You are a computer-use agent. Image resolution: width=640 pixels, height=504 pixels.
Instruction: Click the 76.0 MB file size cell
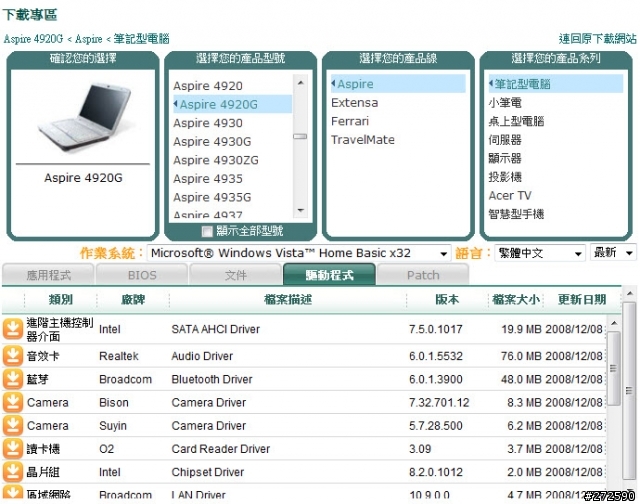point(521,356)
